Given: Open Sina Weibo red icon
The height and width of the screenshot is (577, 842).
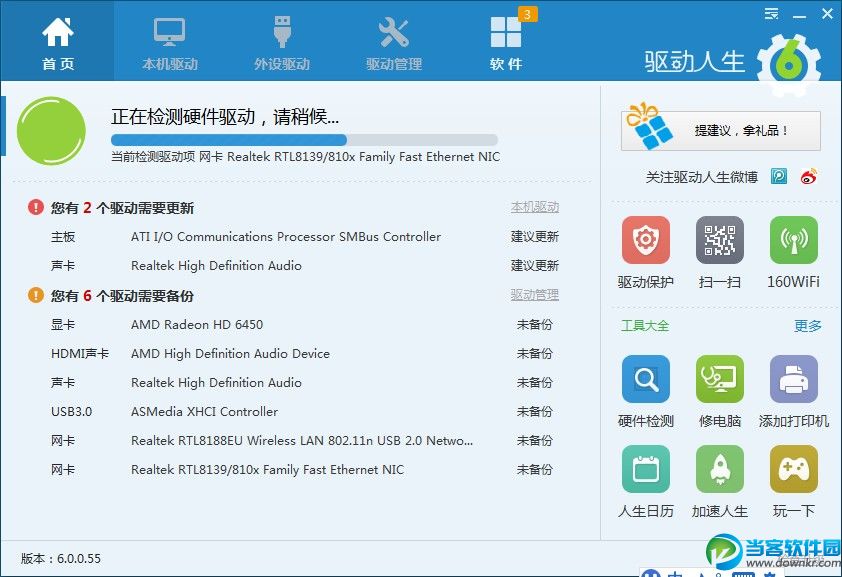Looking at the screenshot, I should (809, 176).
